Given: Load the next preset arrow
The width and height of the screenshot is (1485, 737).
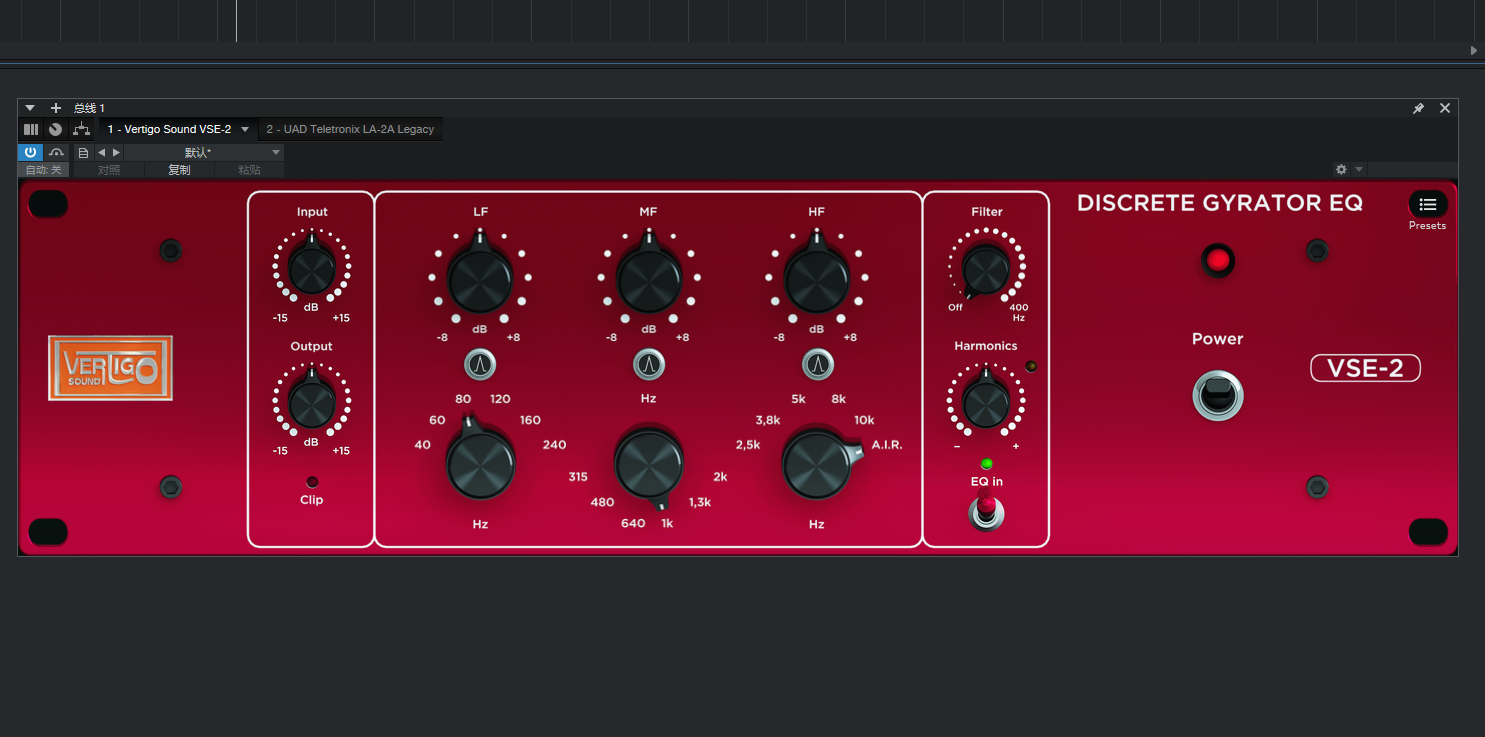Looking at the screenshot, I should pyautogui.click(x=116, y=152).
